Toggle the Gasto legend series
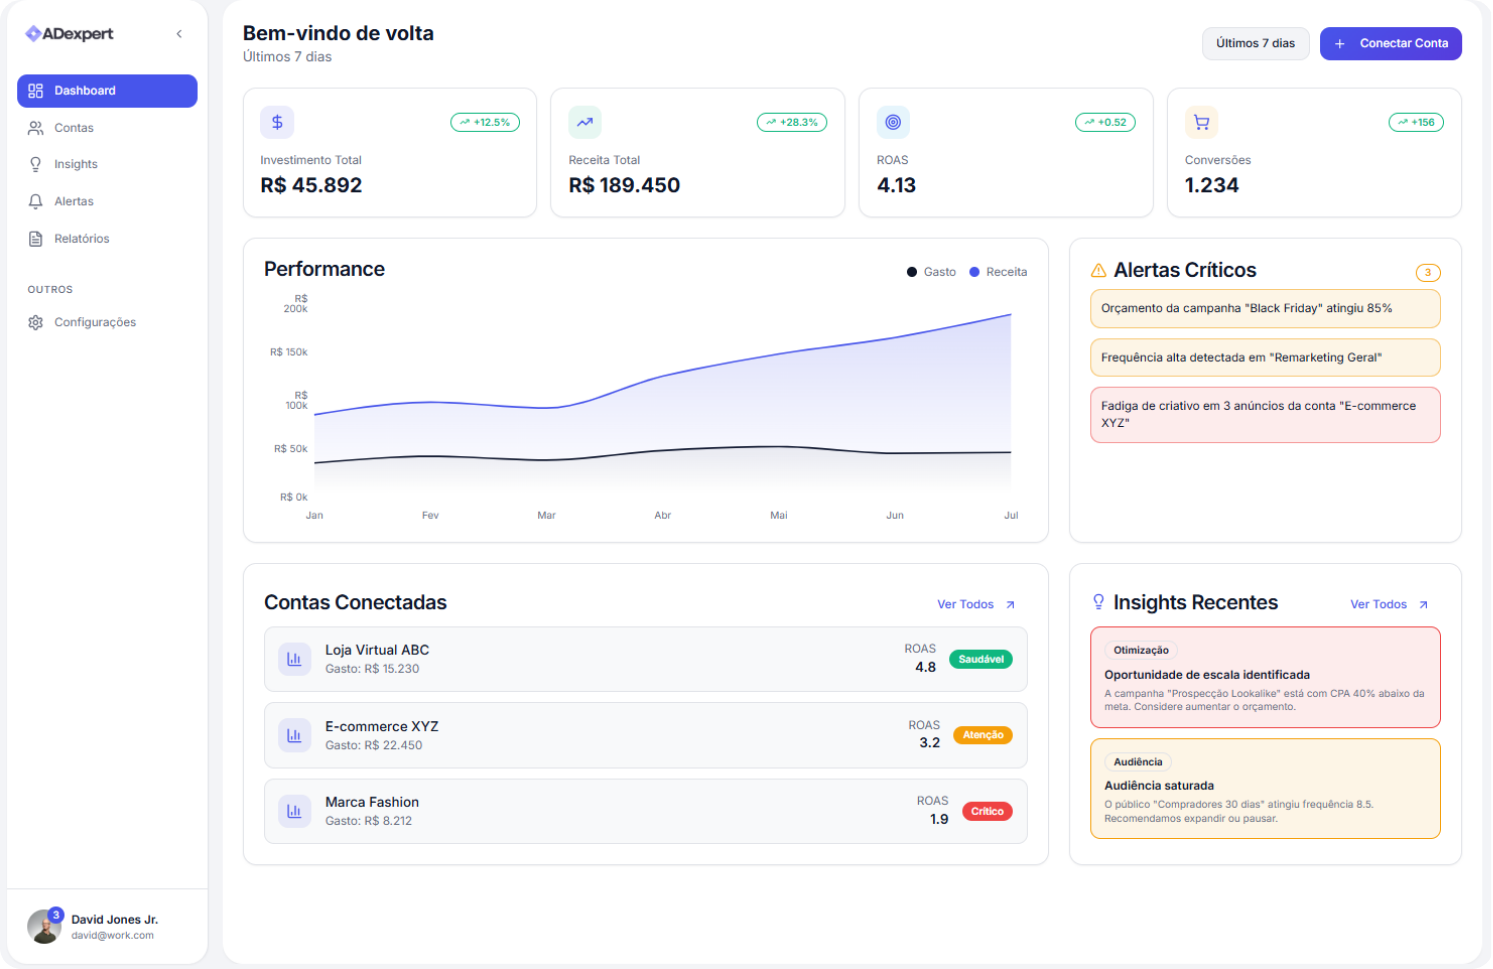 point(931,272)
